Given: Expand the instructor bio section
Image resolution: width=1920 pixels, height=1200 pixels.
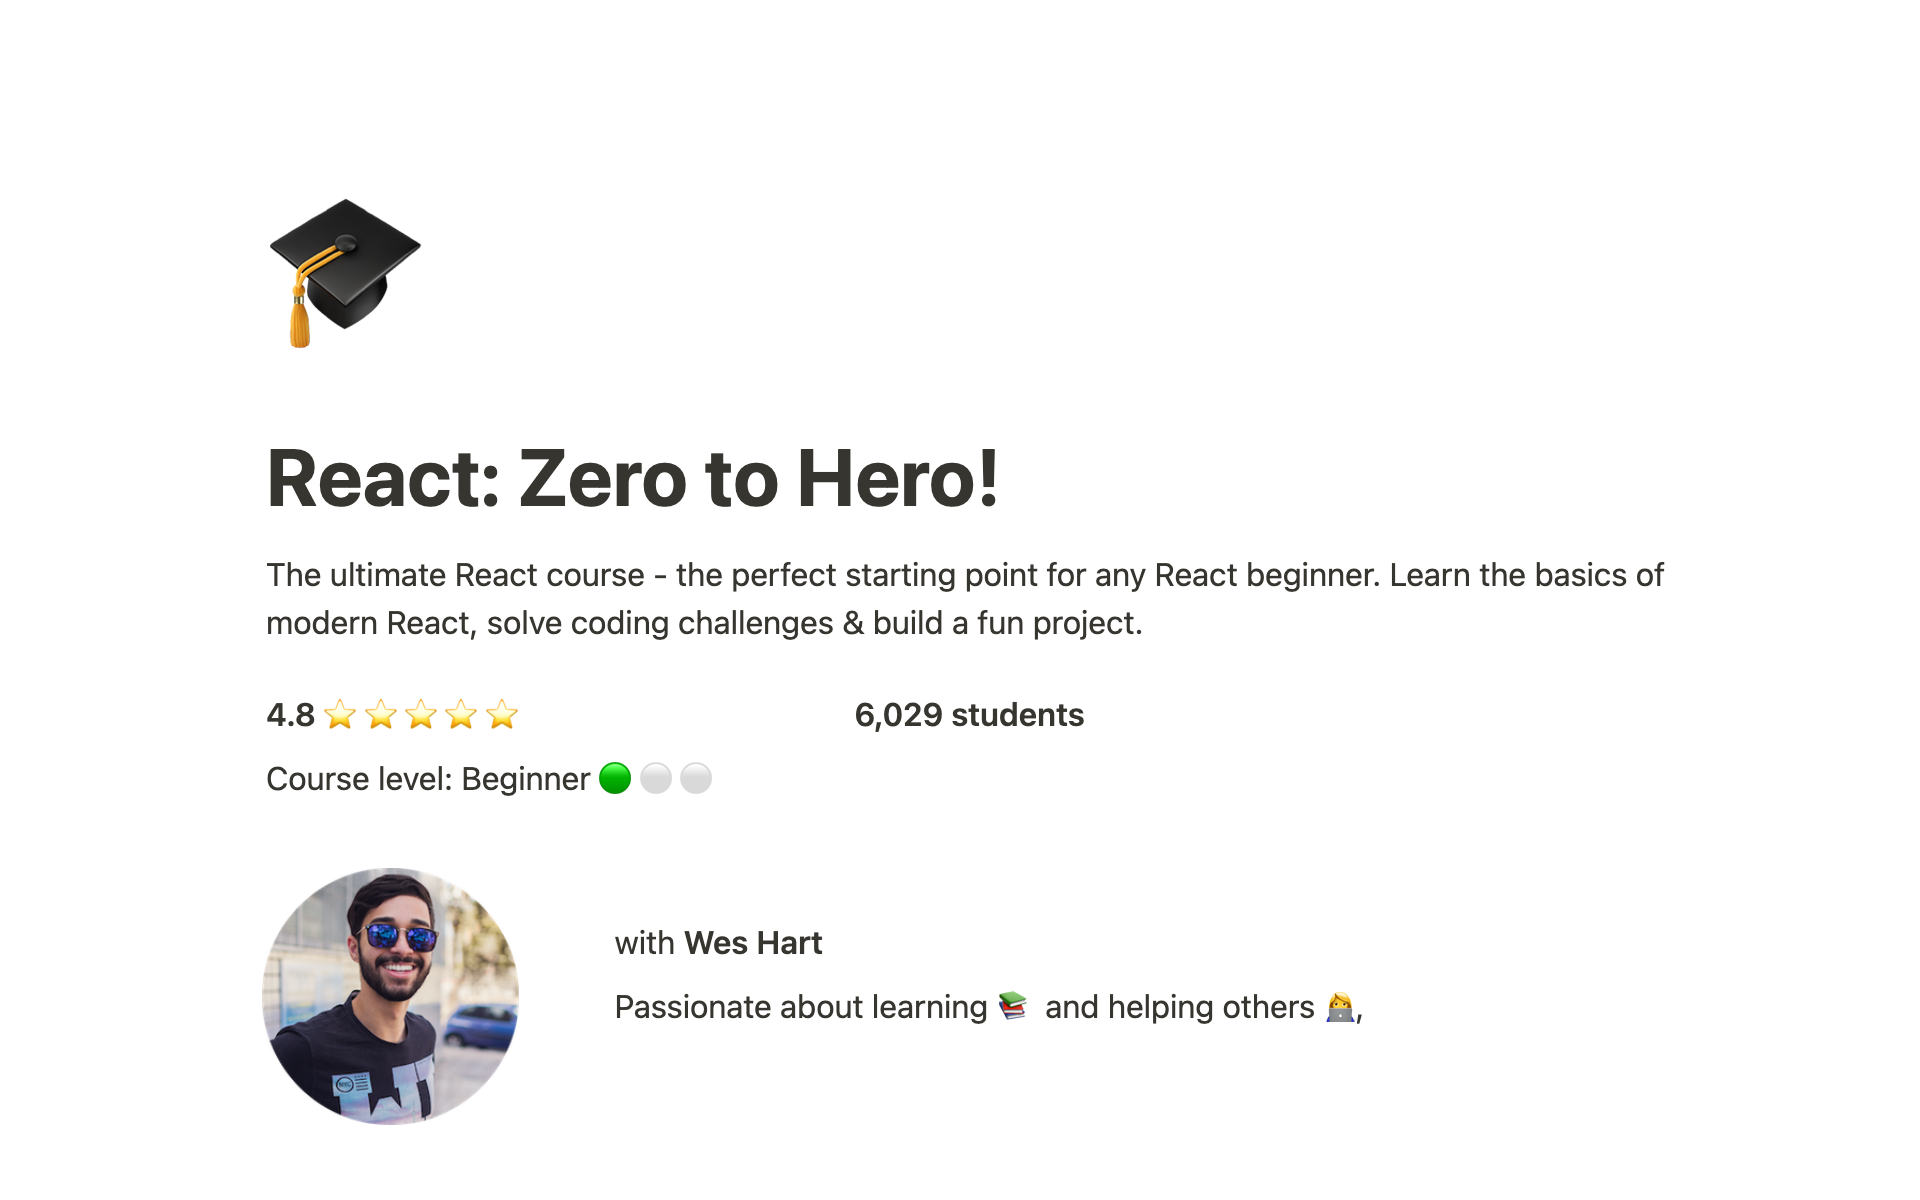Looking at the screenshot, I should [x=990, y=1006].
